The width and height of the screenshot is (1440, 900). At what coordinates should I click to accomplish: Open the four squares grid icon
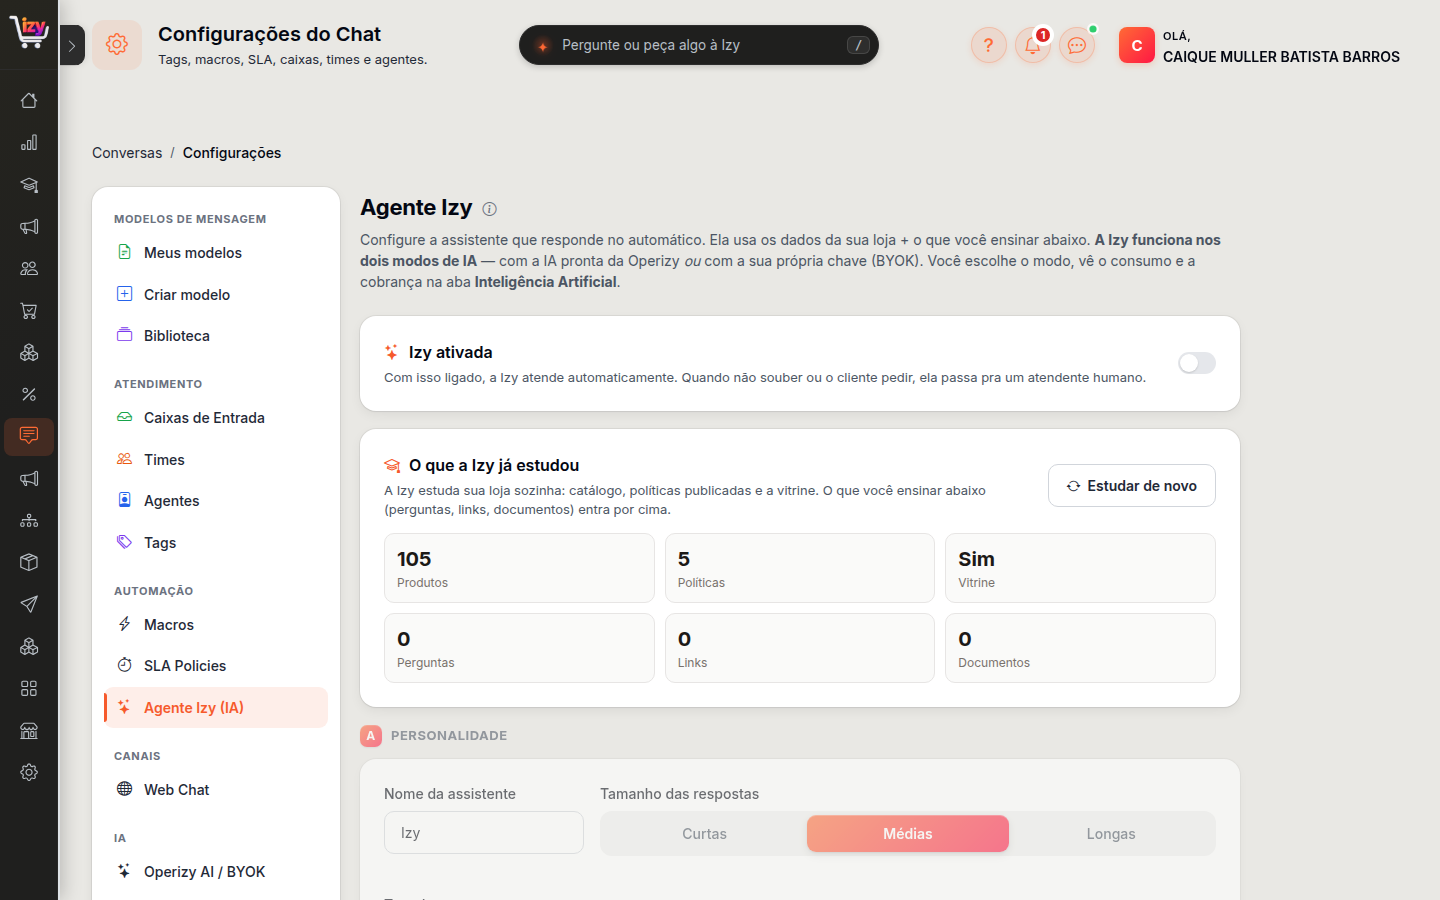[29, 688]
